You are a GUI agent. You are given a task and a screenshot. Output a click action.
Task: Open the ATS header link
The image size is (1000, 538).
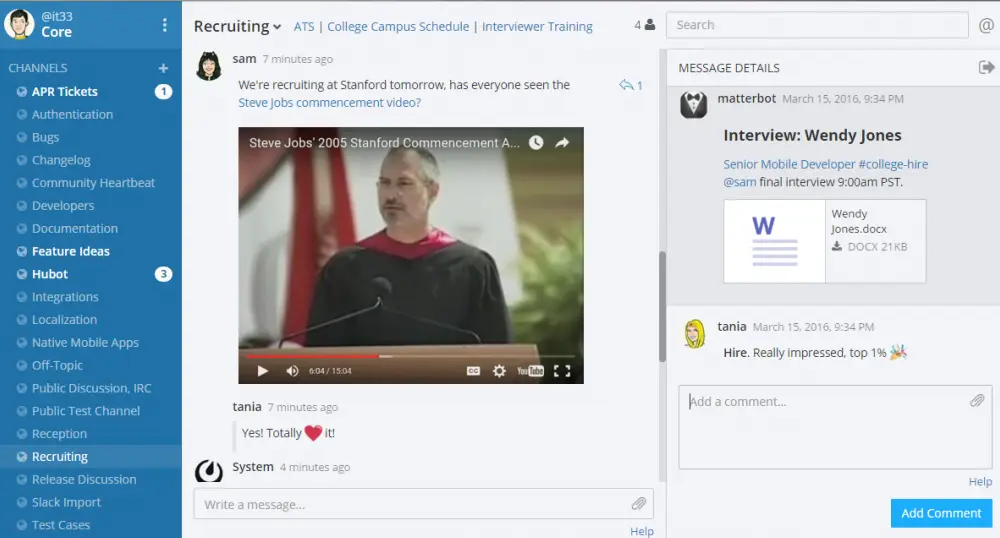click(x=304, y=27)
